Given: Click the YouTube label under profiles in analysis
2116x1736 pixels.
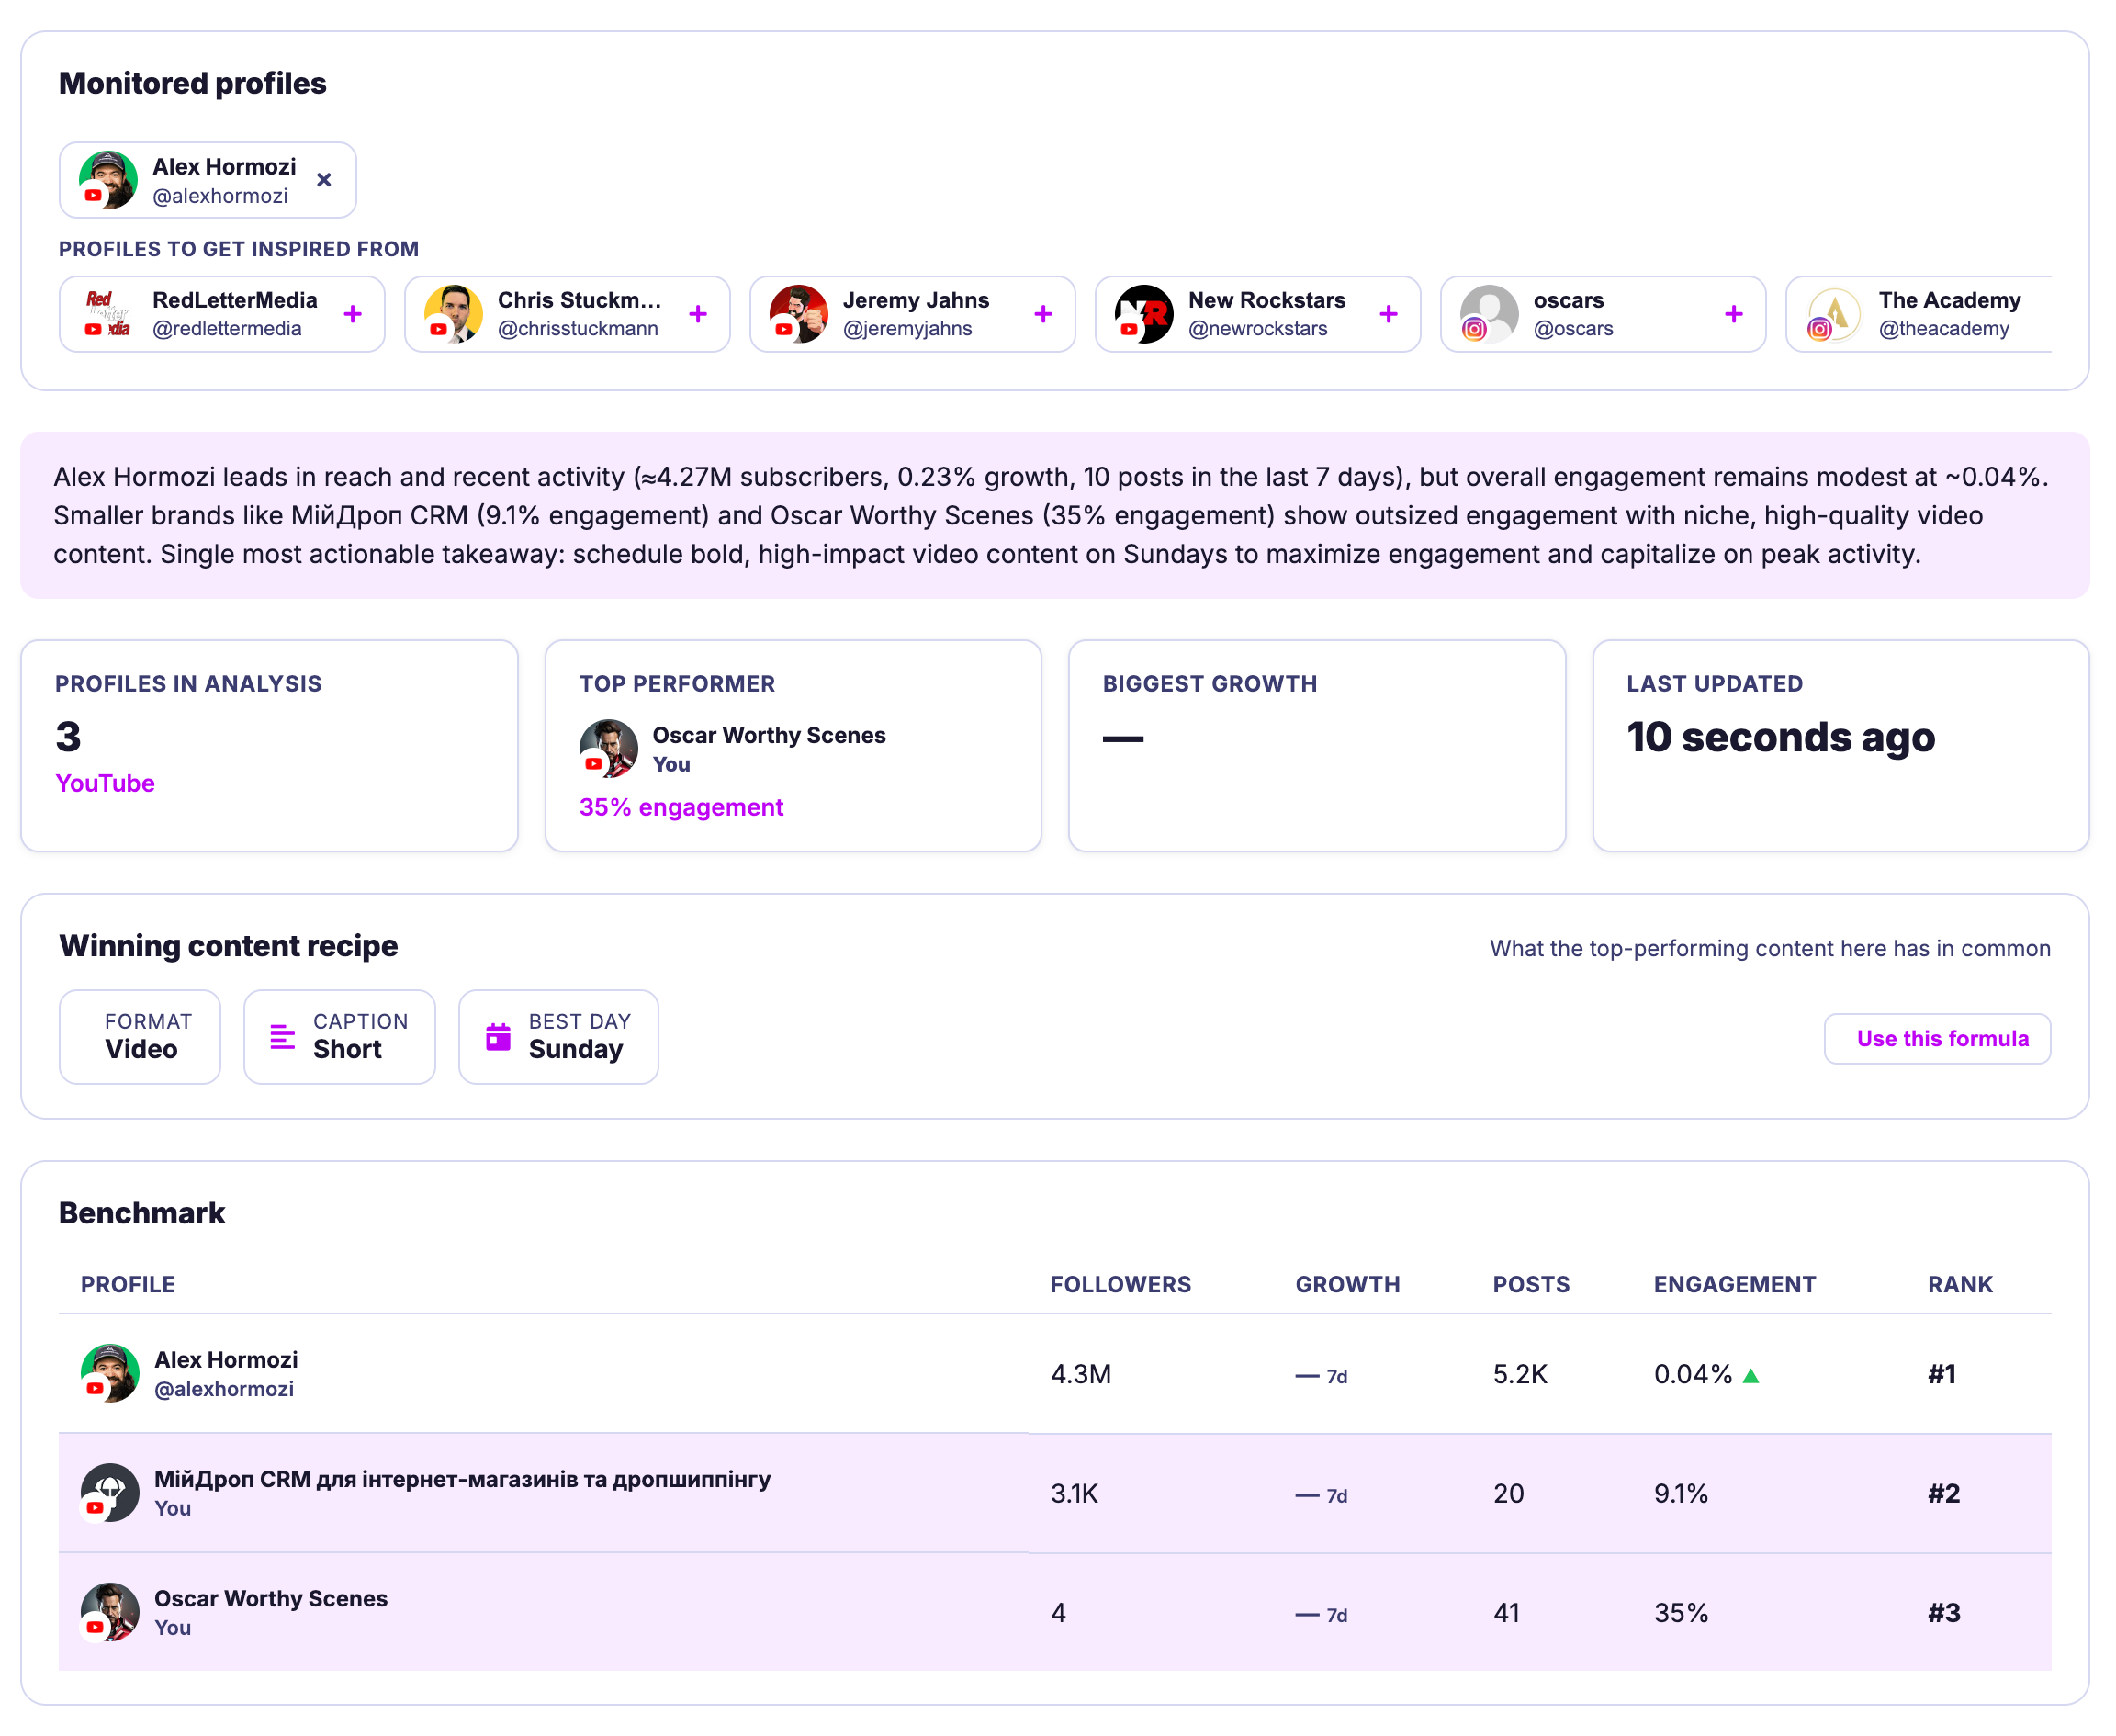Looking at the screenshot, I should coord(105,783).
